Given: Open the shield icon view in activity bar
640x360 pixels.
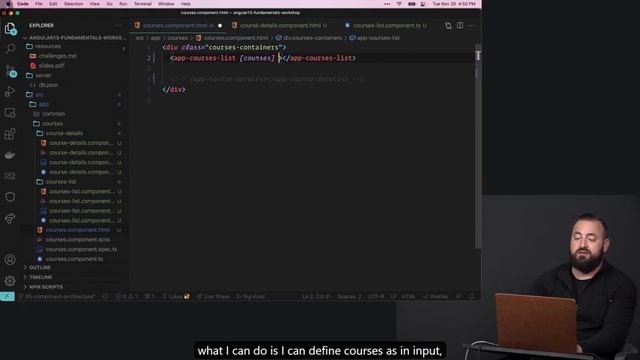Looking at the screenshot, I should click(x=10, y=197).
